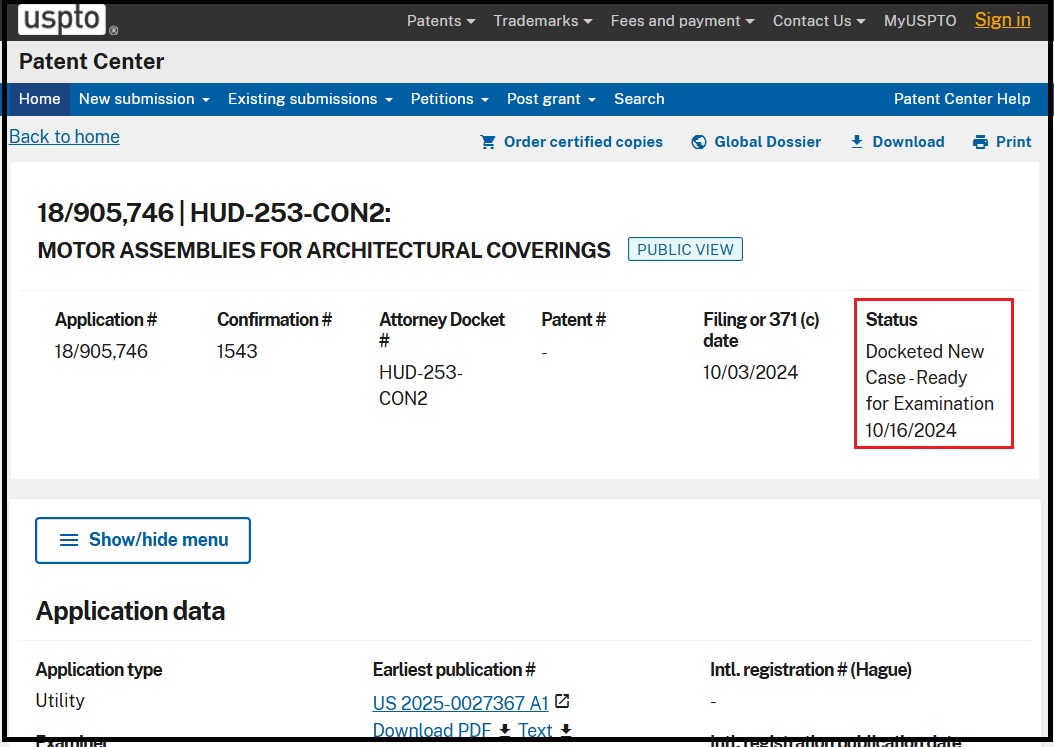1054x747 pixels.
Task: Click the Patent Center heading
Action: point(91,61)
